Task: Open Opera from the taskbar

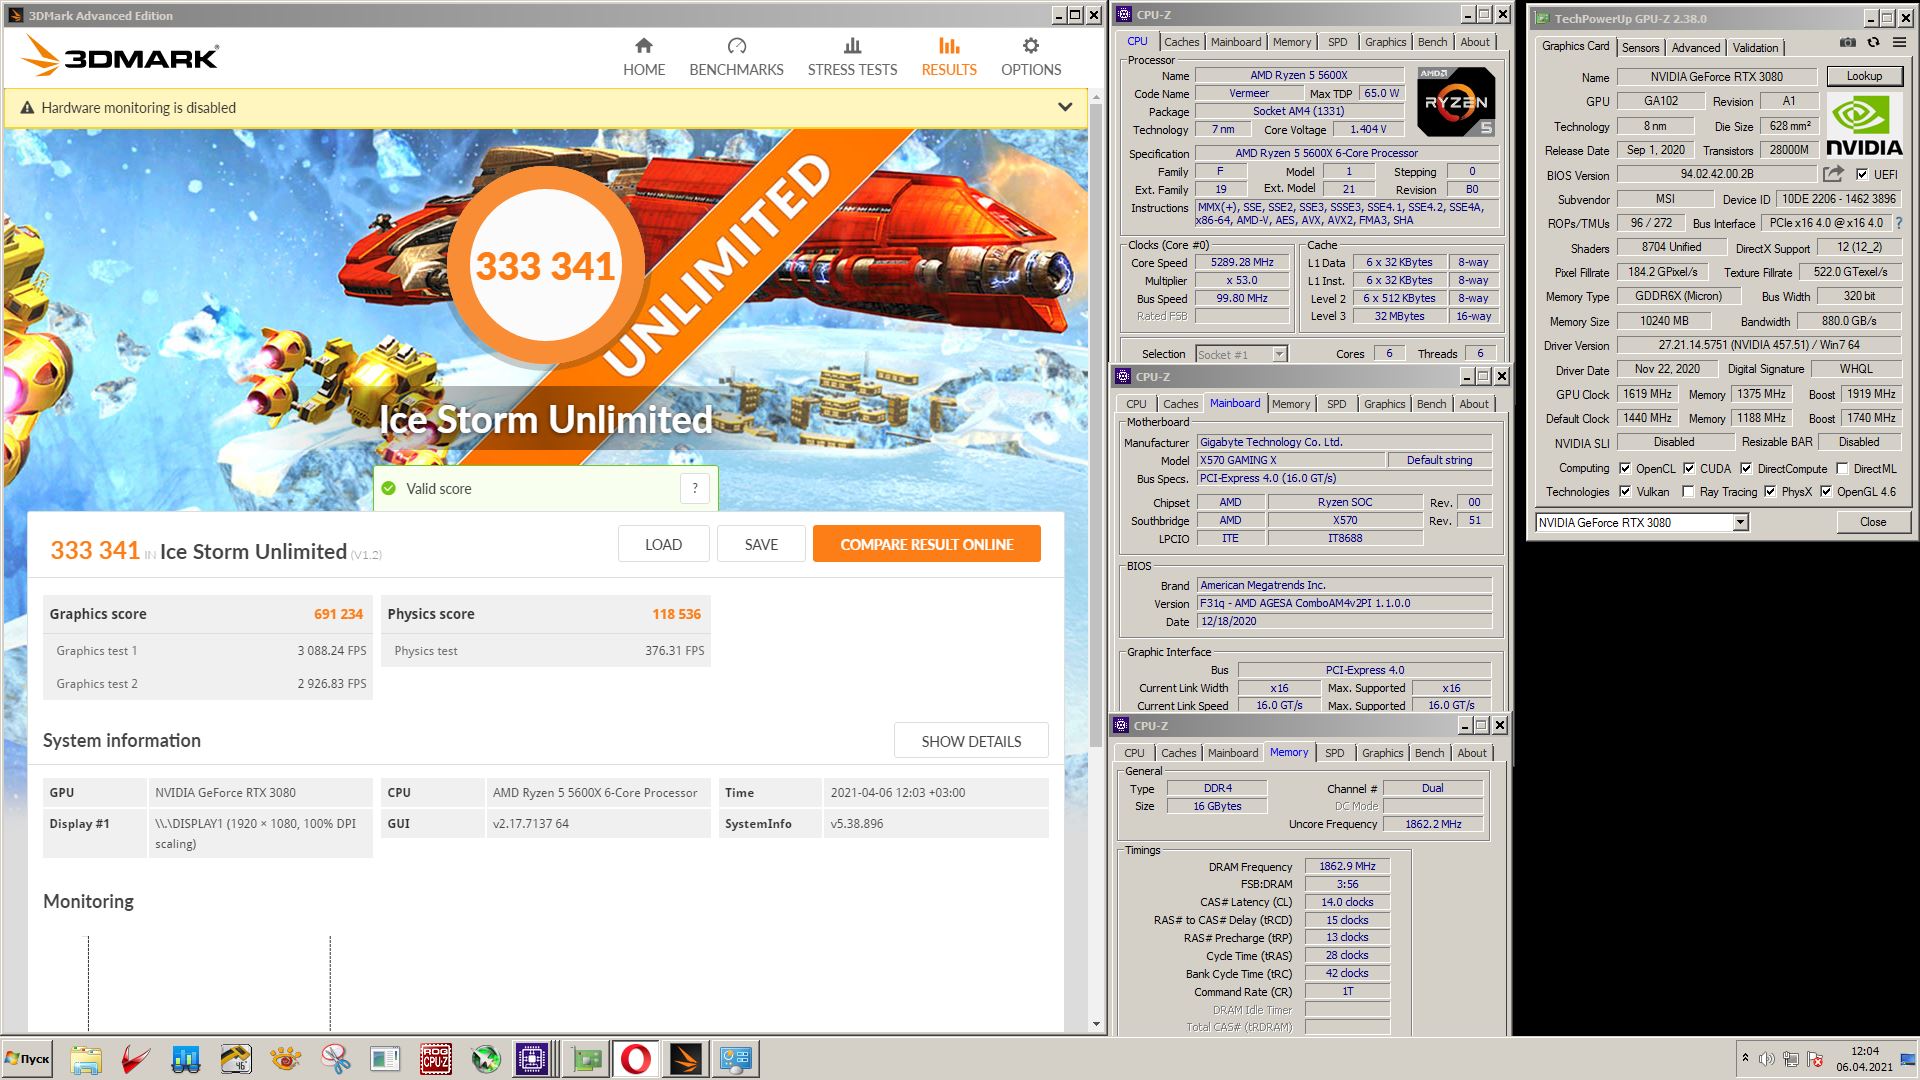Action: (x=635, y=1059)
